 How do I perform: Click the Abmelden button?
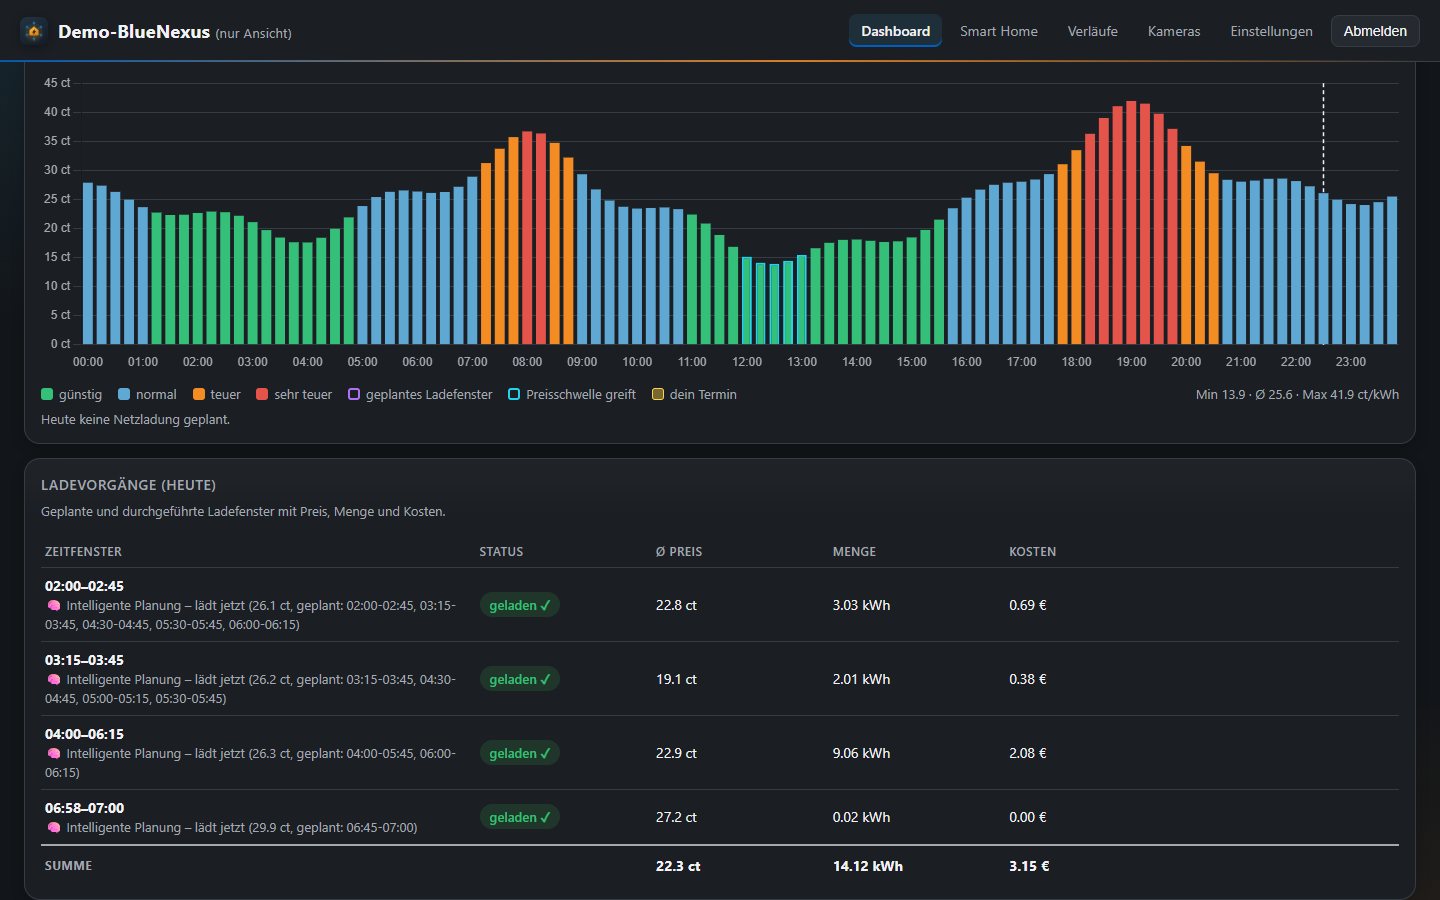click(x=1375, y=31)
